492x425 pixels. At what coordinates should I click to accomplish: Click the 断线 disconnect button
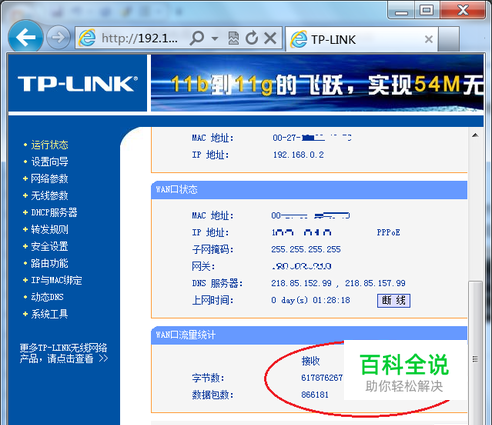(x=394, y=301)
